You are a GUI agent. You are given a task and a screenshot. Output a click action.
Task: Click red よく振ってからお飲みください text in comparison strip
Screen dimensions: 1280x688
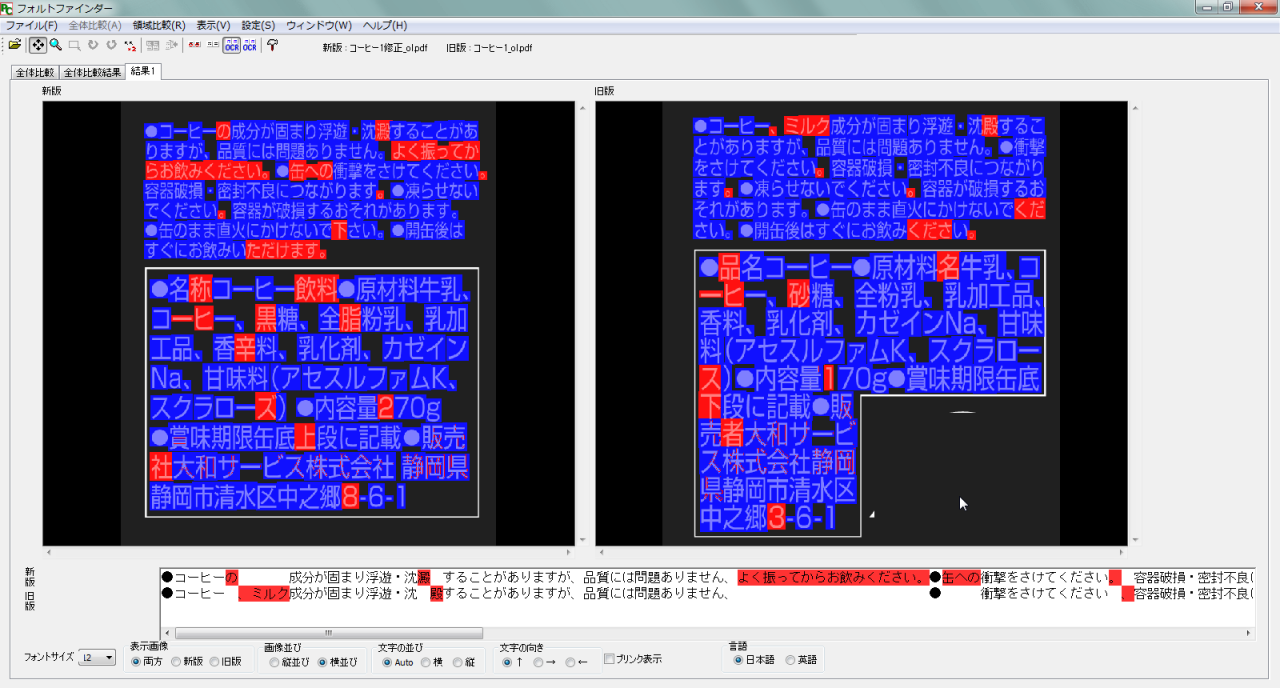(831, 577)
